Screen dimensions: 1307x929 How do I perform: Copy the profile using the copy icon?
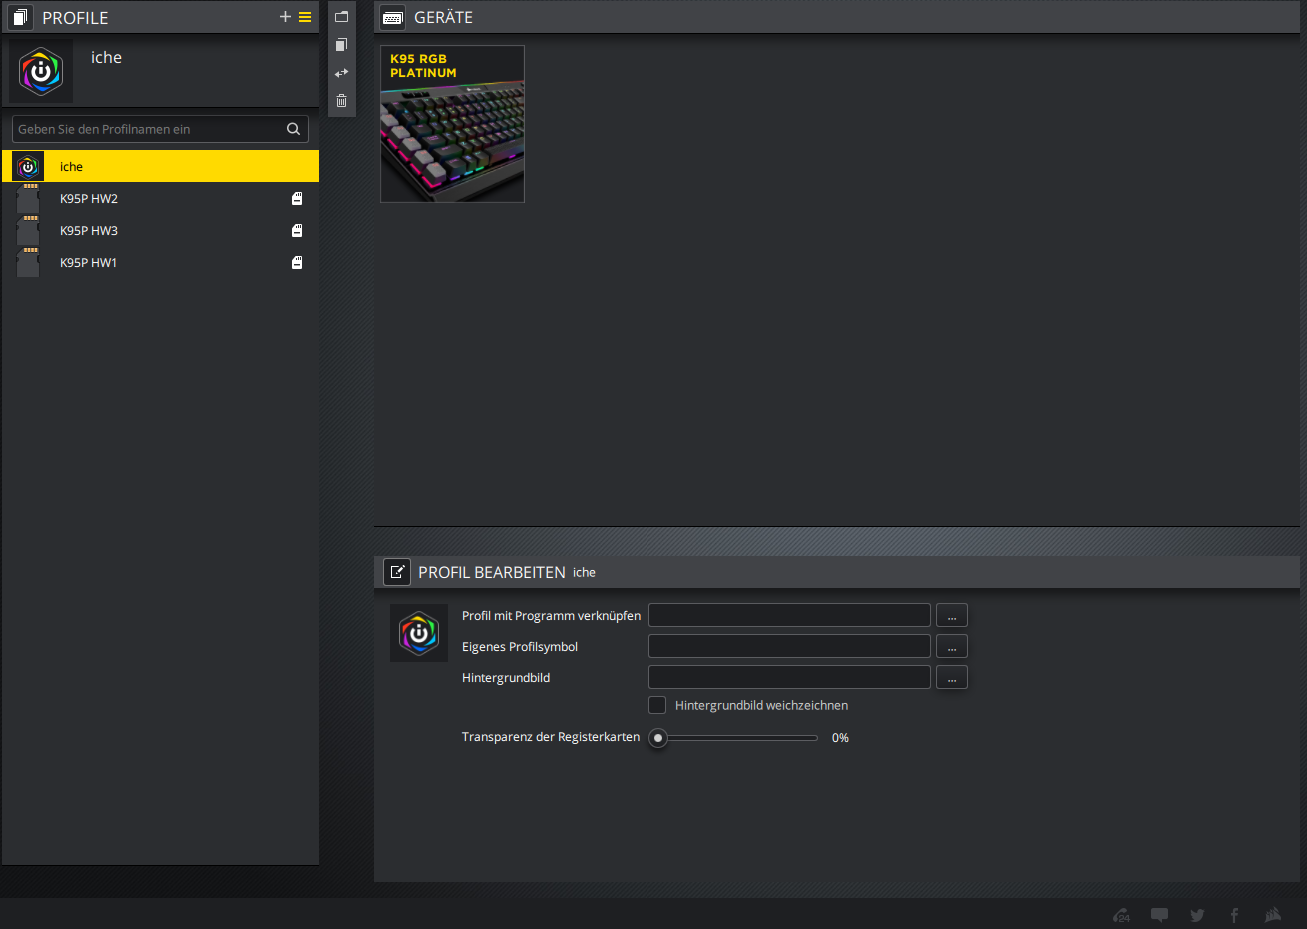341,45
